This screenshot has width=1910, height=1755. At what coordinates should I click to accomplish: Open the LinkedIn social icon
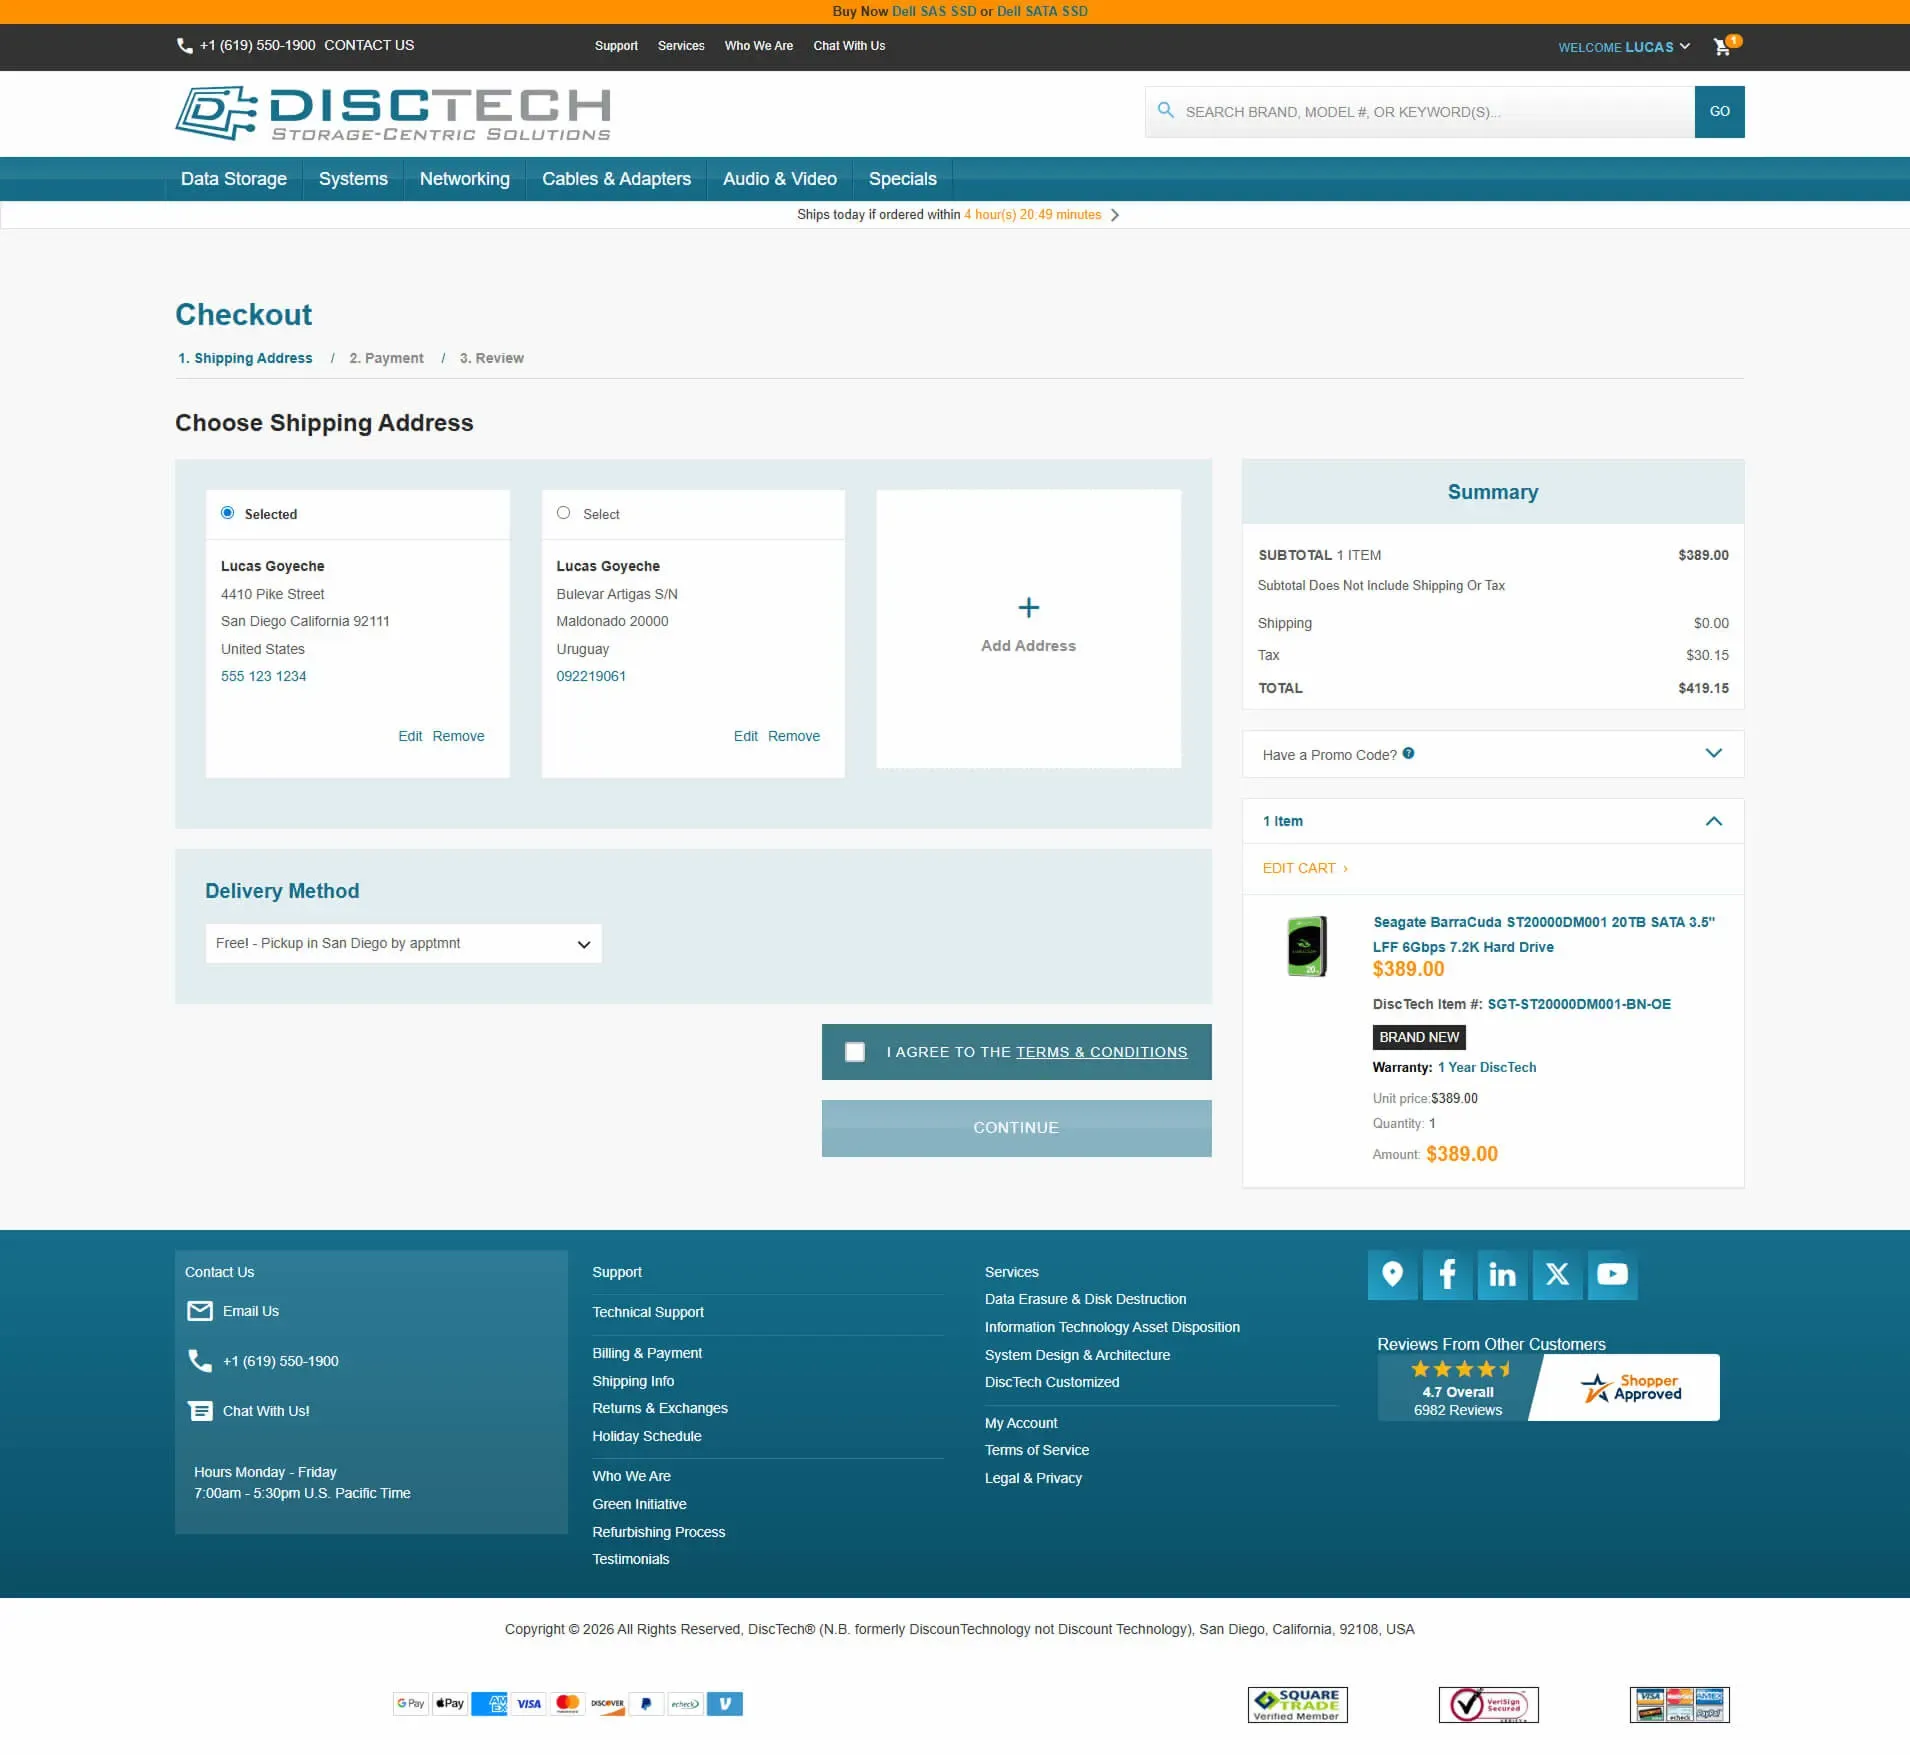tap(1501, 1274)
